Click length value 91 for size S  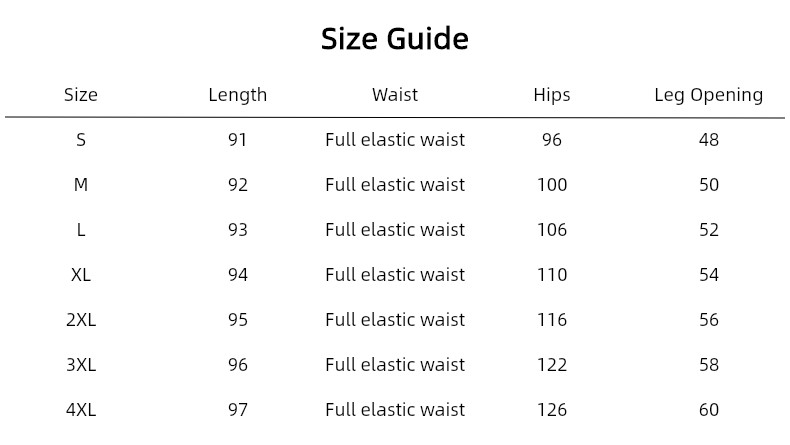(x=238, y=140)
